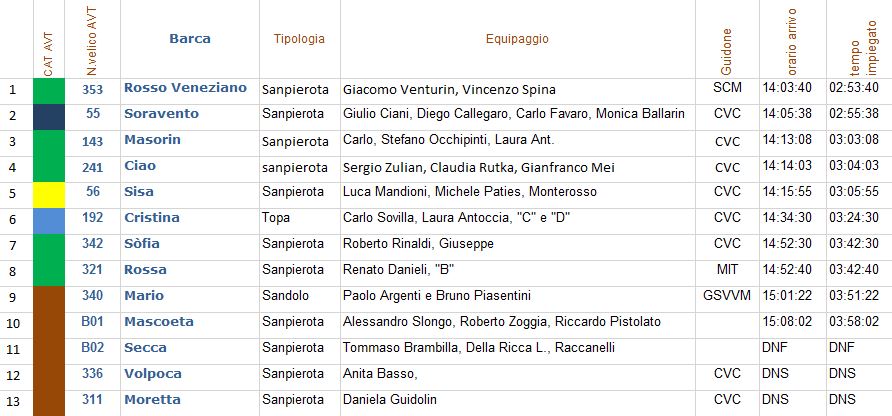Select the Topa typology cell
This screenshot has height=416, width=892.
pos(300,221)
